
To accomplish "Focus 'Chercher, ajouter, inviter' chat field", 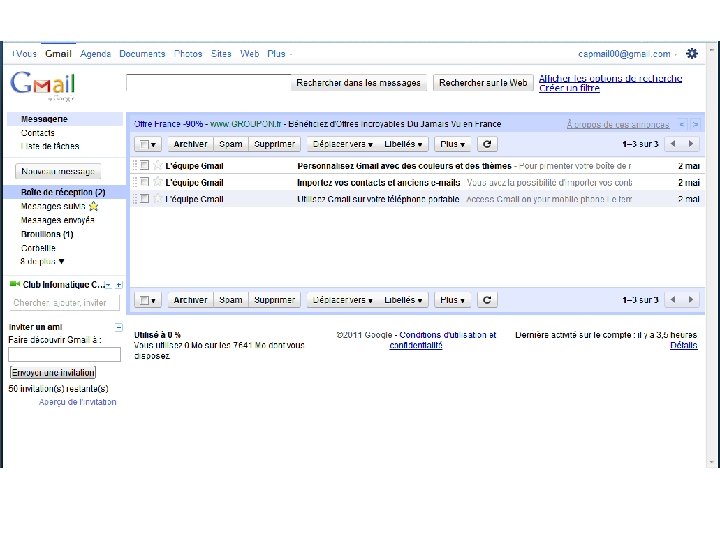I will pos(64,303).
